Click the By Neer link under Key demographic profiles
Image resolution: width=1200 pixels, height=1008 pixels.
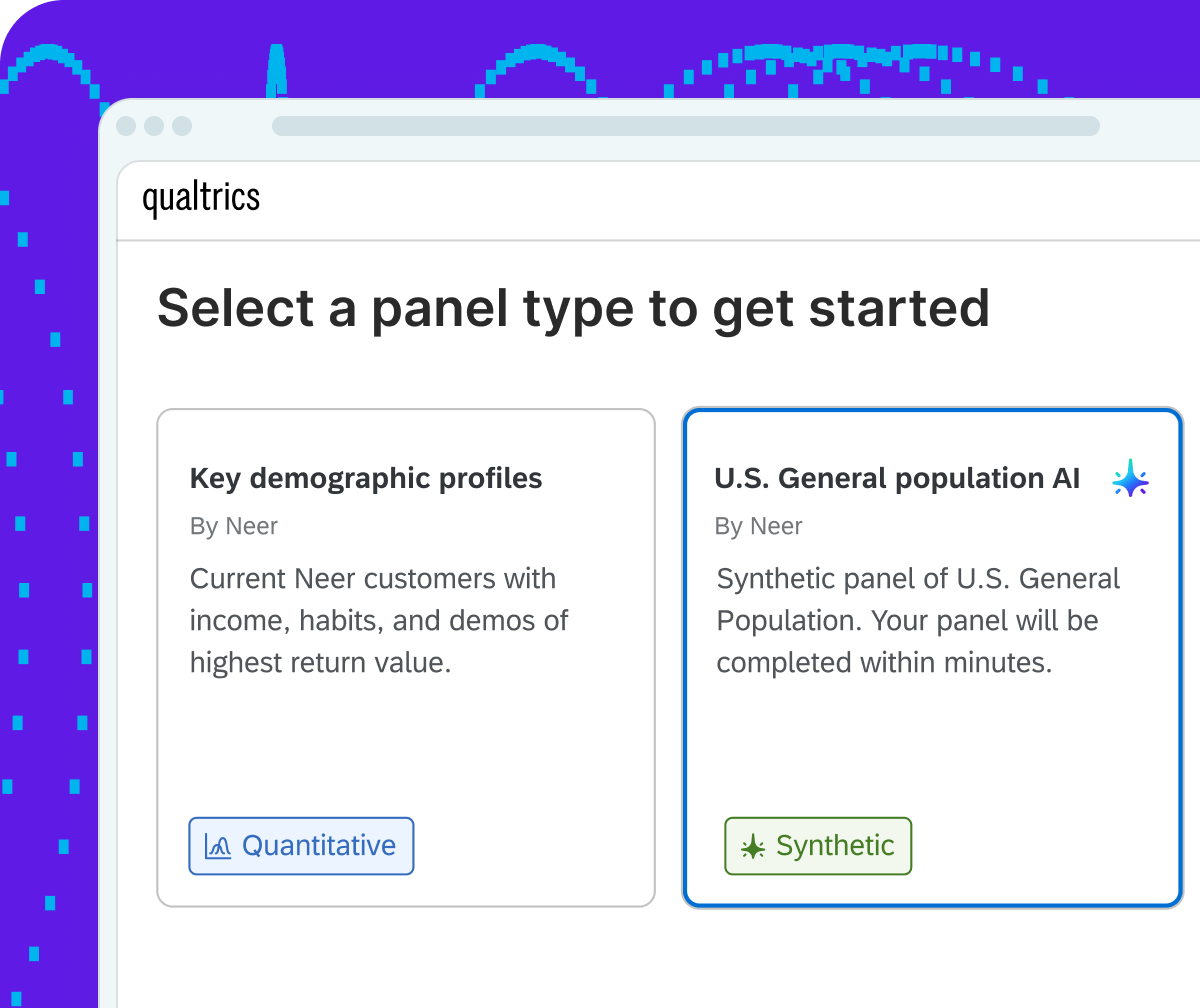[x=234, y=526]
